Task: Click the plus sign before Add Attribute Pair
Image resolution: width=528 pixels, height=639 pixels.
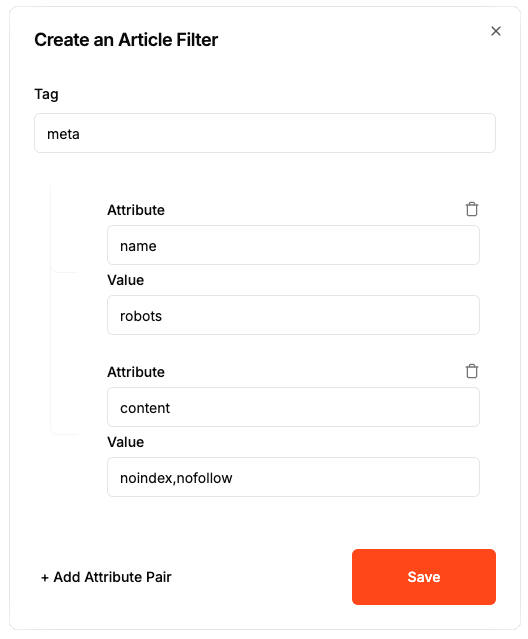Action: (x=45, y=577)
